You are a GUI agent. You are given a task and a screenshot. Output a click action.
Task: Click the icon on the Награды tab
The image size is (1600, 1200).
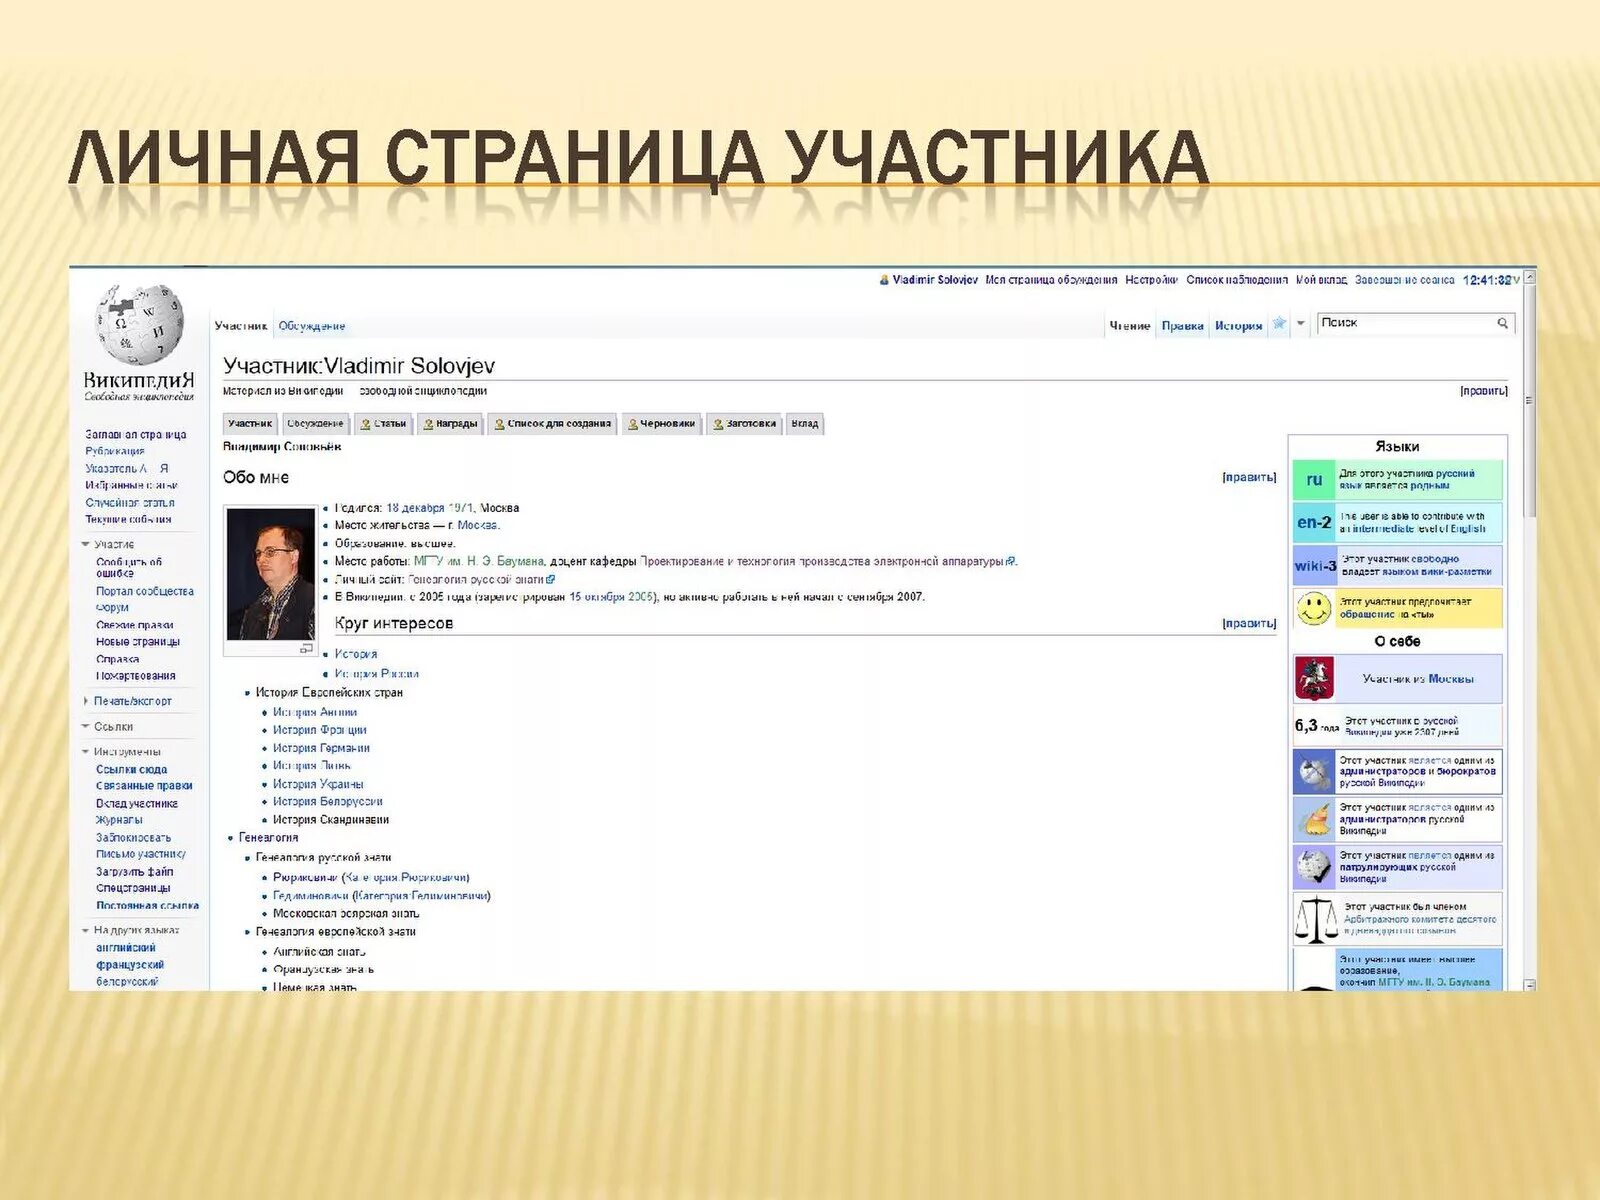coord(428,424)
